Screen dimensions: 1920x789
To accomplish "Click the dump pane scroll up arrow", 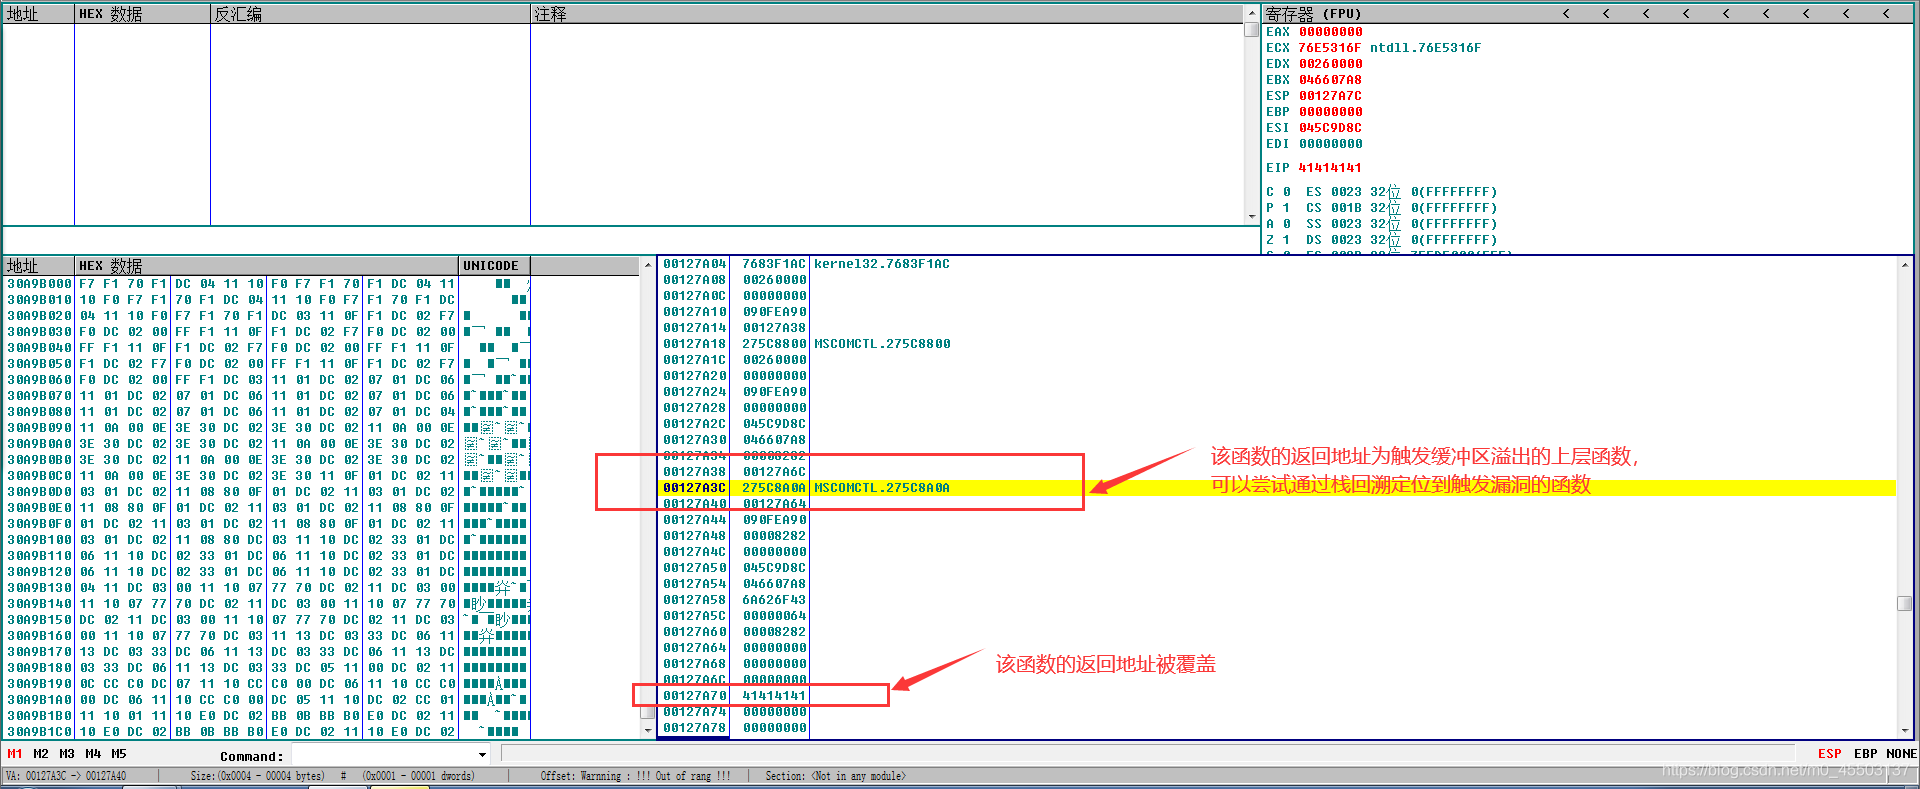I will (x=647, y=266).
